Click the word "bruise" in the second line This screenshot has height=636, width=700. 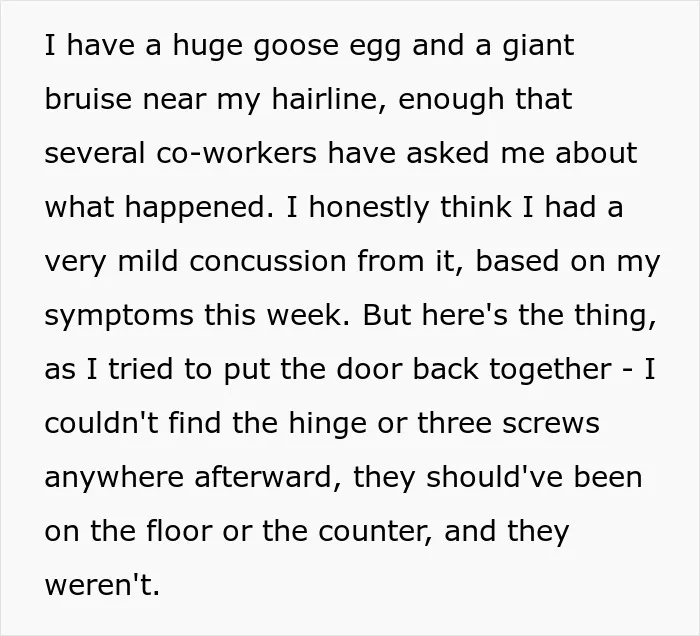88,99
